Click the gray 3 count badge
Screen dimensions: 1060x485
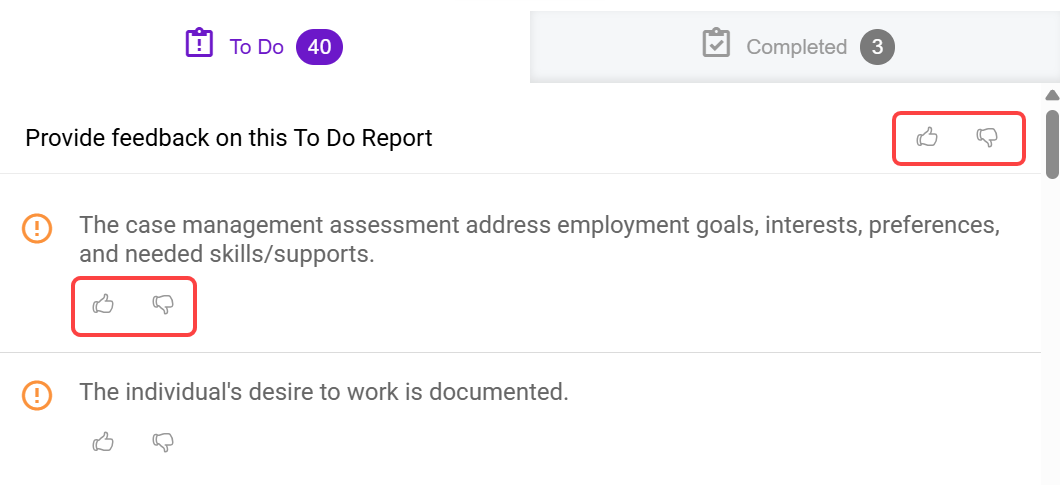pos(877,47)
